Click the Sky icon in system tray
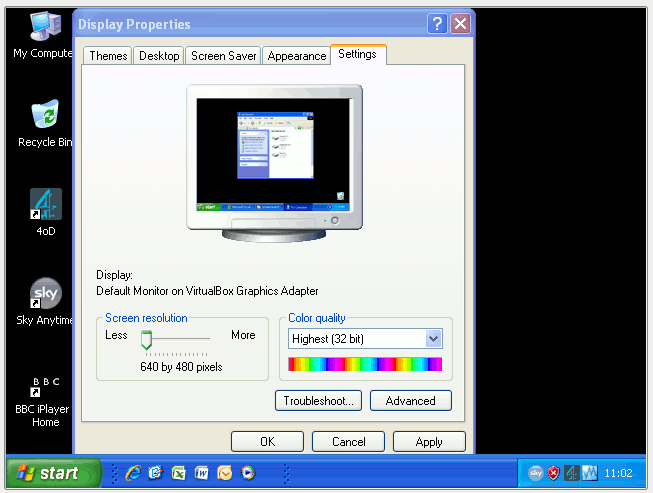653x493 pixels. coord(535,473)
